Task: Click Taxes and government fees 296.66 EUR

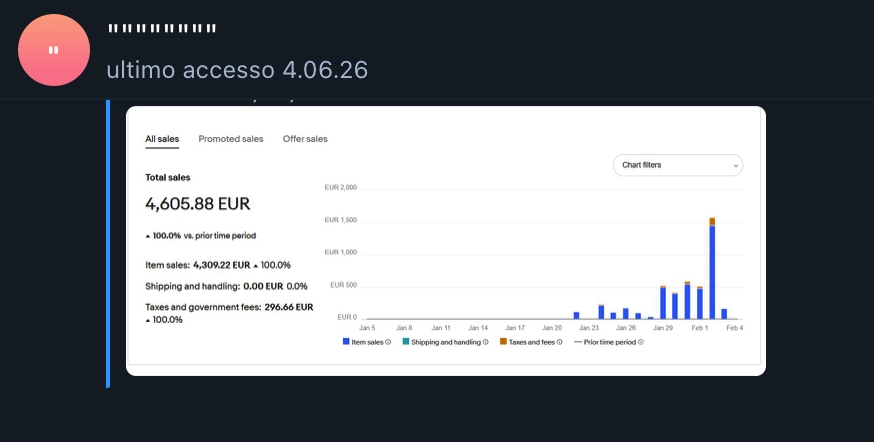Action: 289,307
